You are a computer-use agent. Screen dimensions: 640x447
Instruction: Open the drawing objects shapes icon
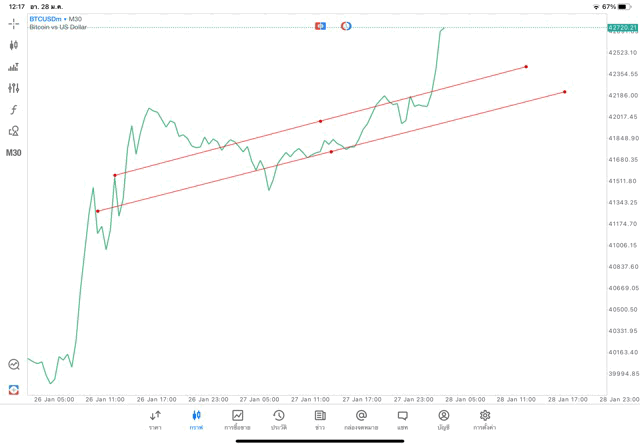(x=14, y=131)
